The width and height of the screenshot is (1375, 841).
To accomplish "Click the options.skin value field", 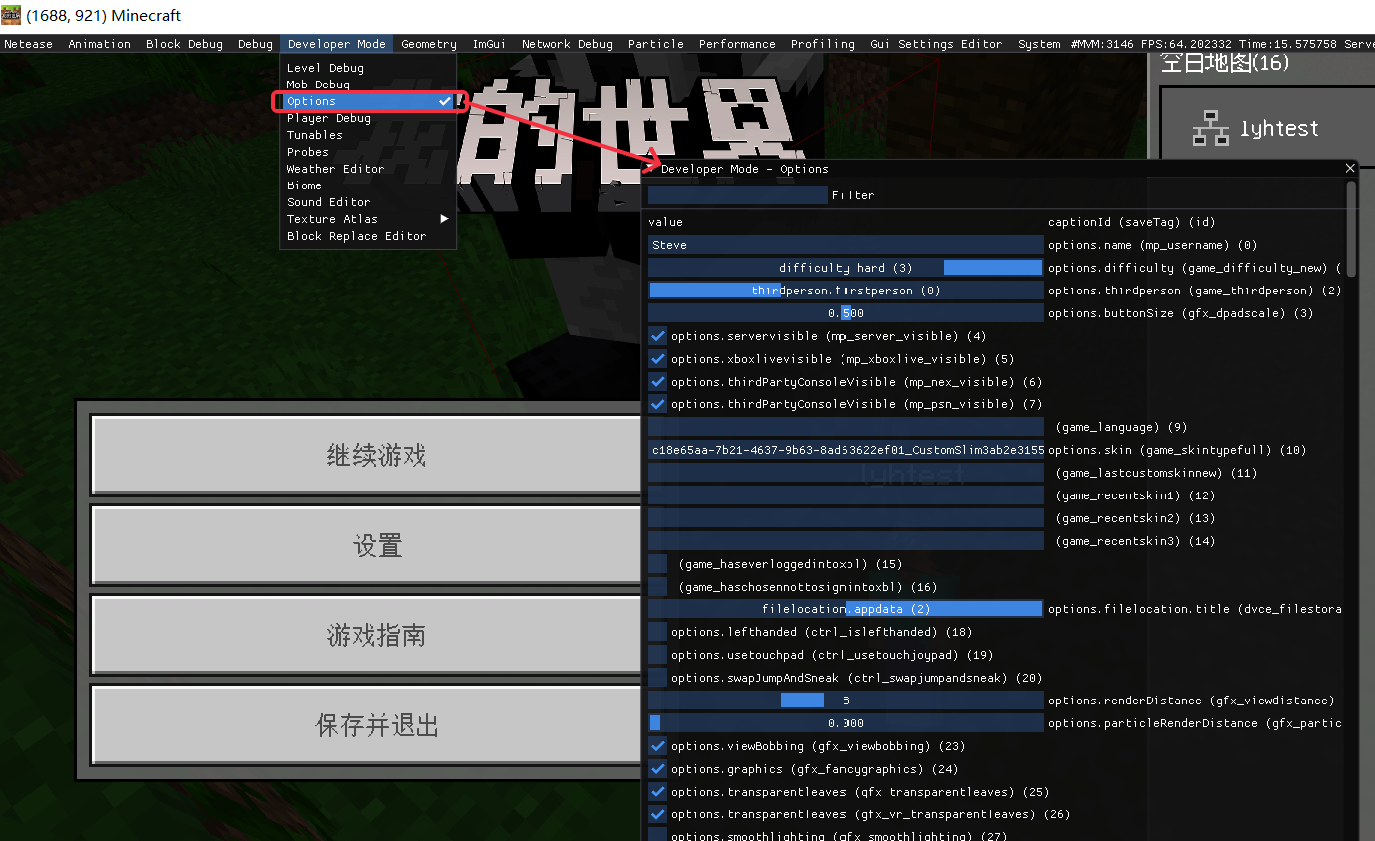I will 845,450.
